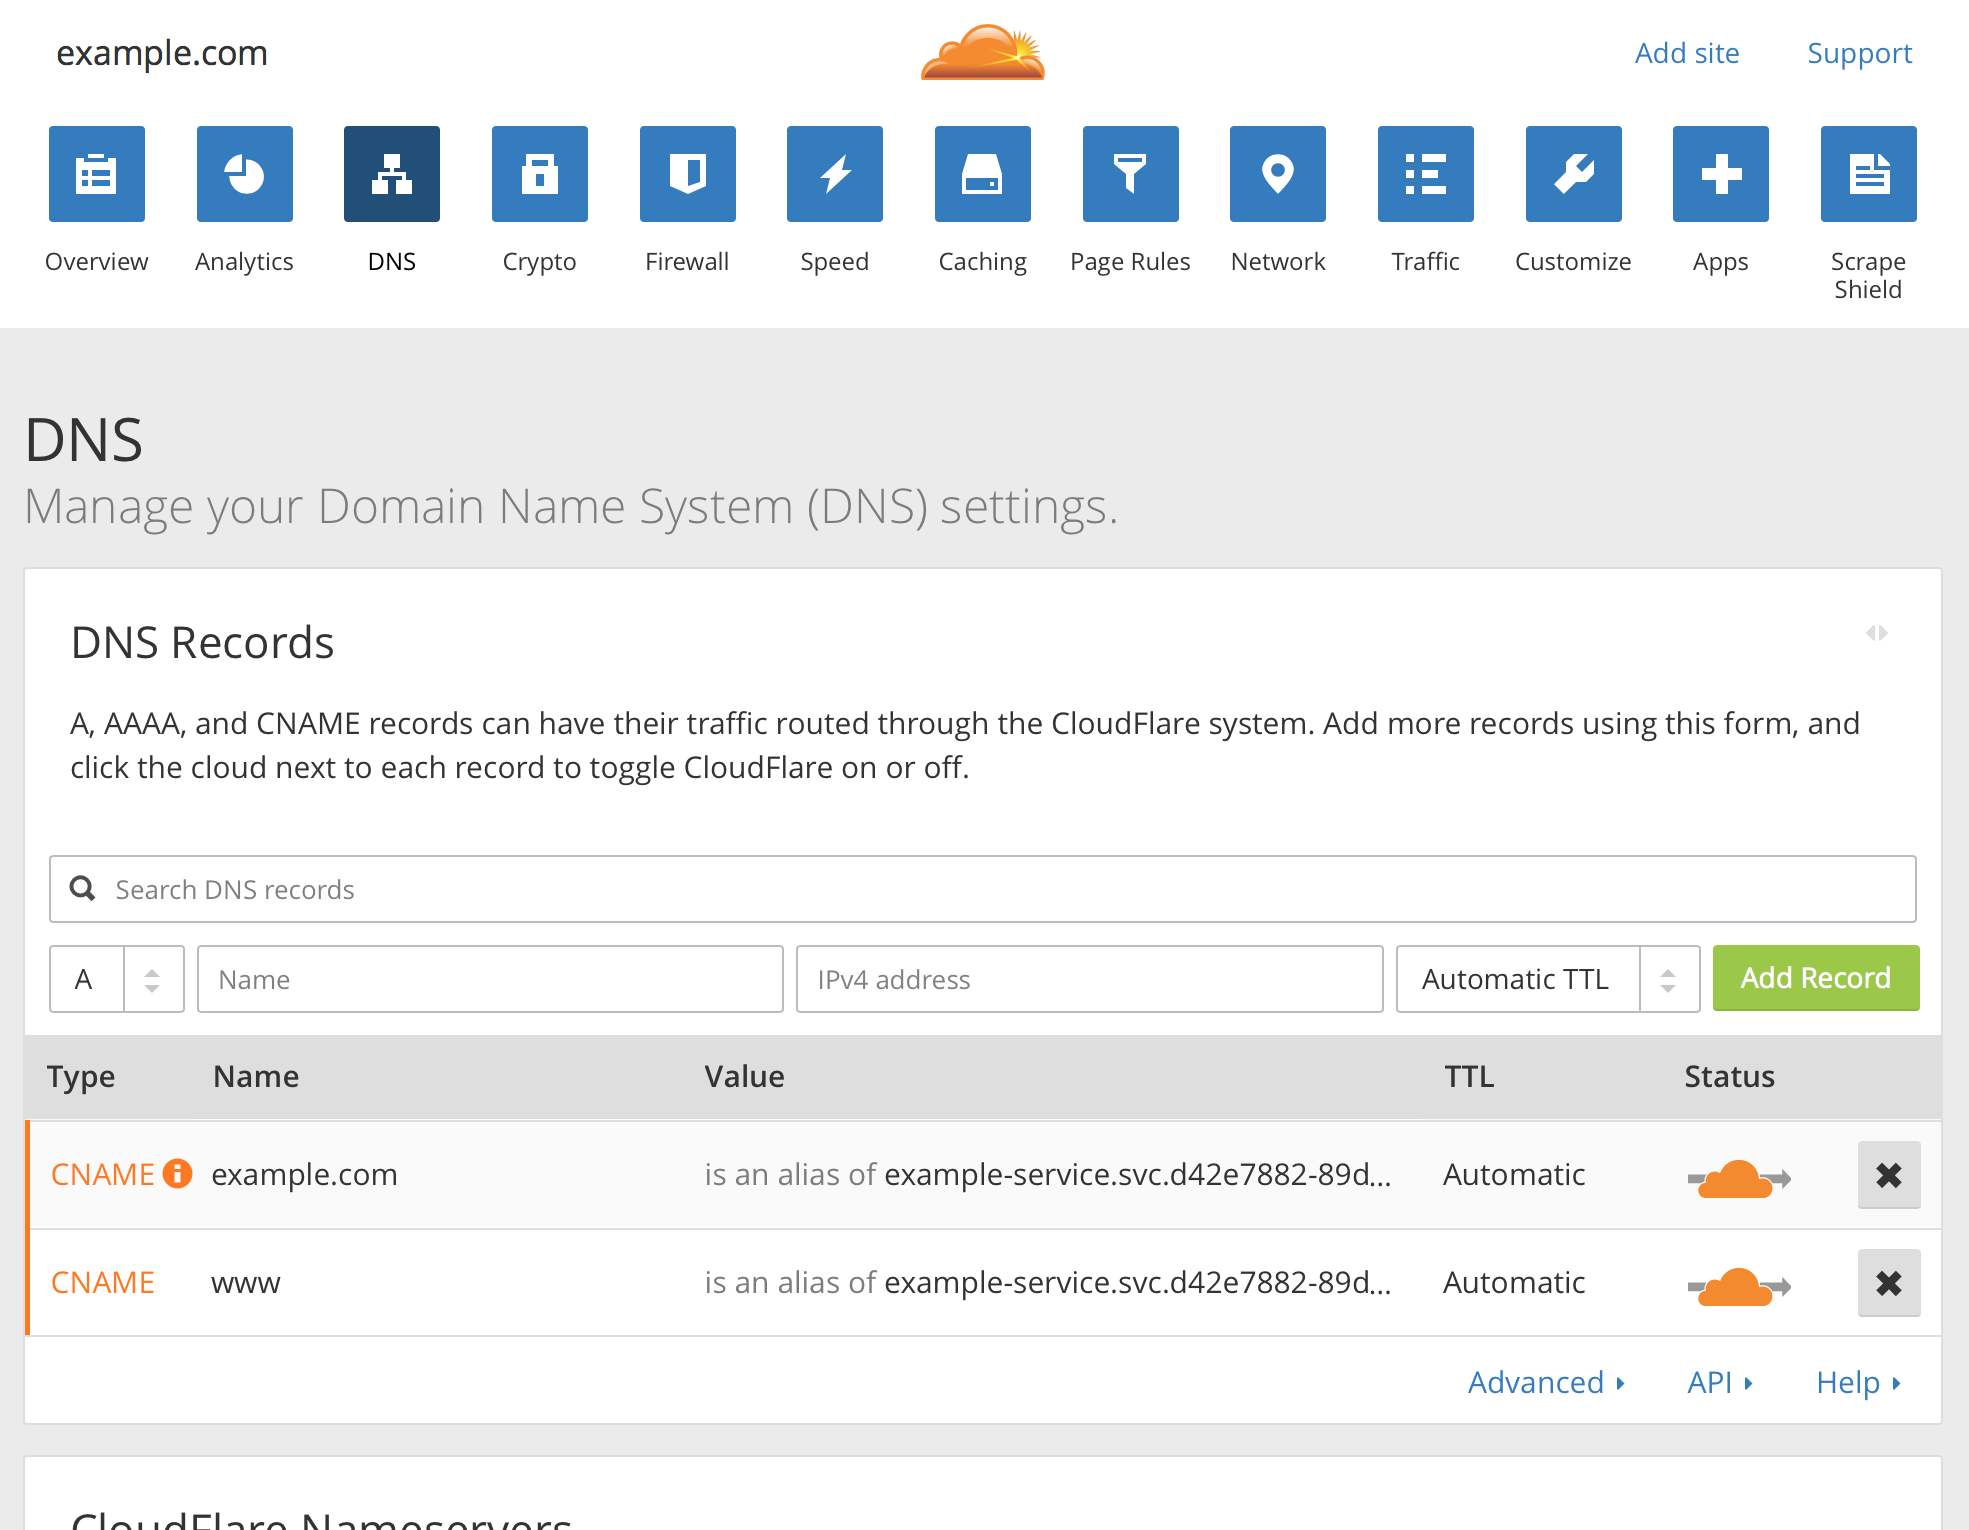
Task: Focus the IPv4 address input field
Action: tap(1090, 979)
